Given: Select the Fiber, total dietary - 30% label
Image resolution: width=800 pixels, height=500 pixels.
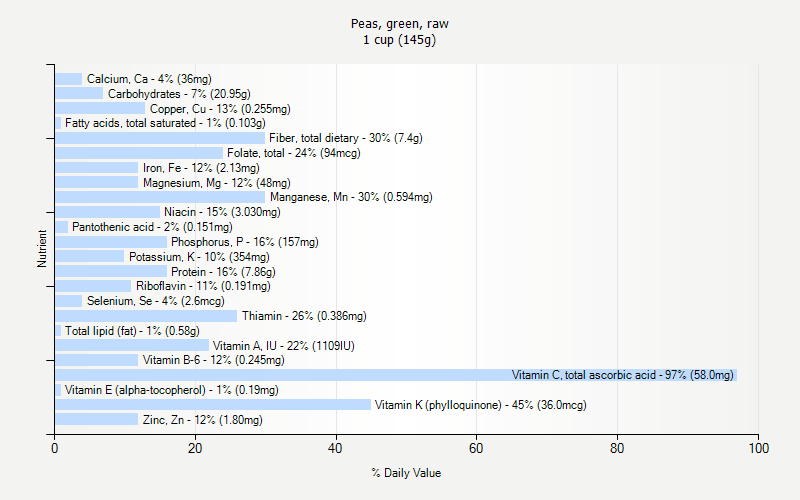Looking at the screenshot, I should pos(346,138).
